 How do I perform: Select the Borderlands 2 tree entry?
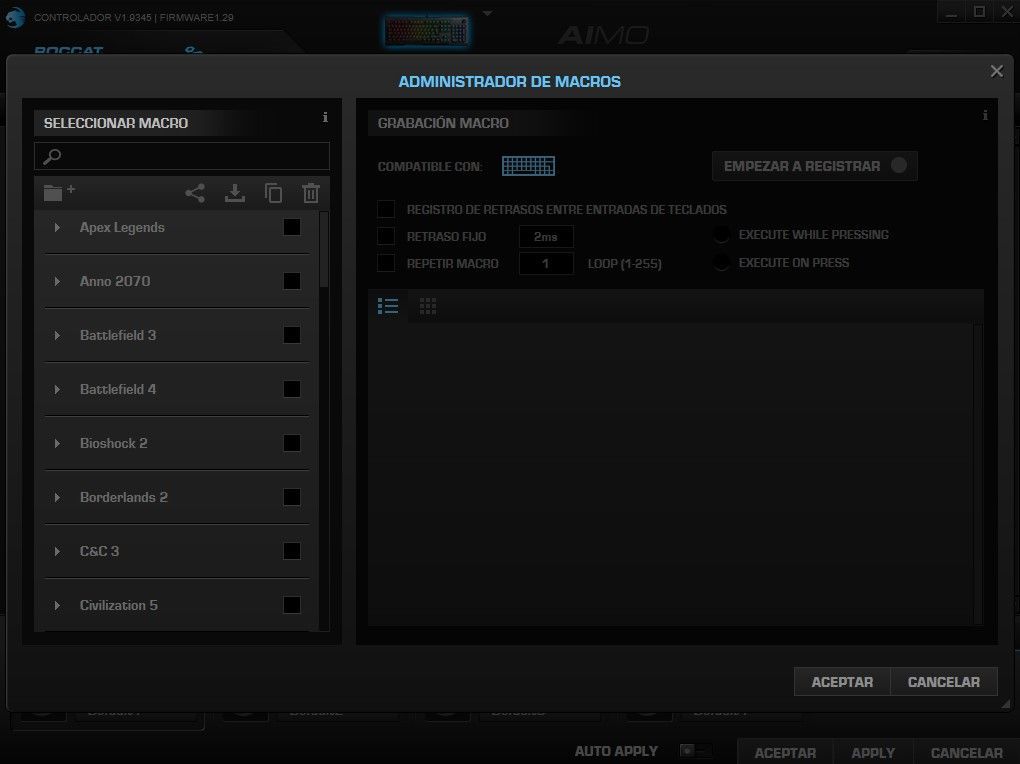pyautogui.click(x=123, y=497)
